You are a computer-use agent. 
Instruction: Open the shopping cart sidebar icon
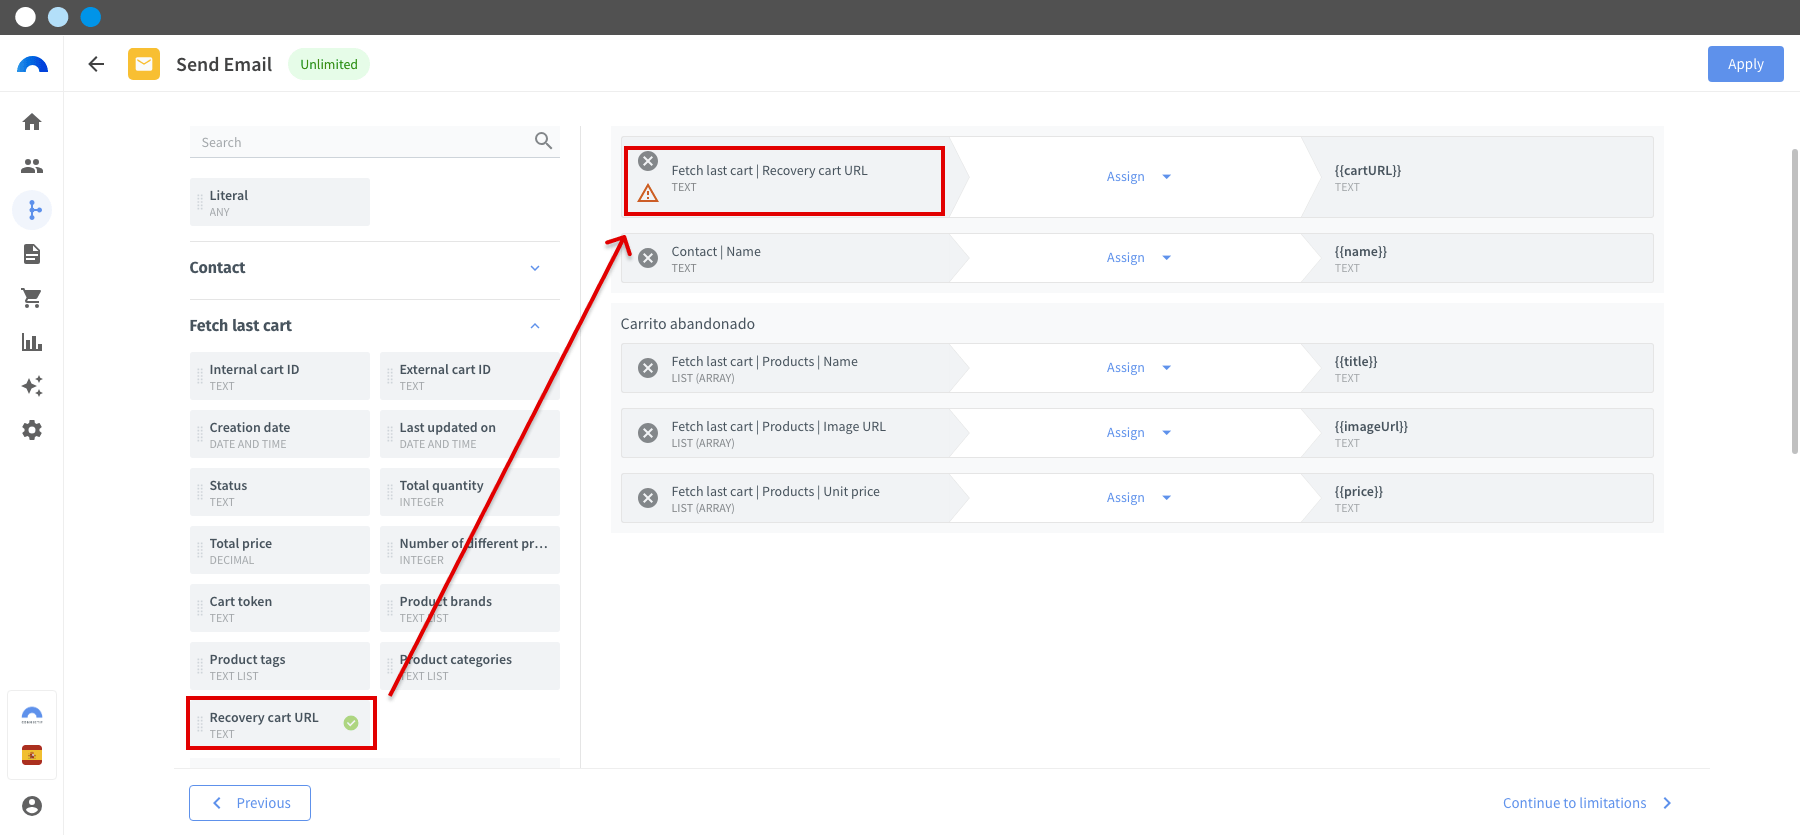tap(32, 298)
